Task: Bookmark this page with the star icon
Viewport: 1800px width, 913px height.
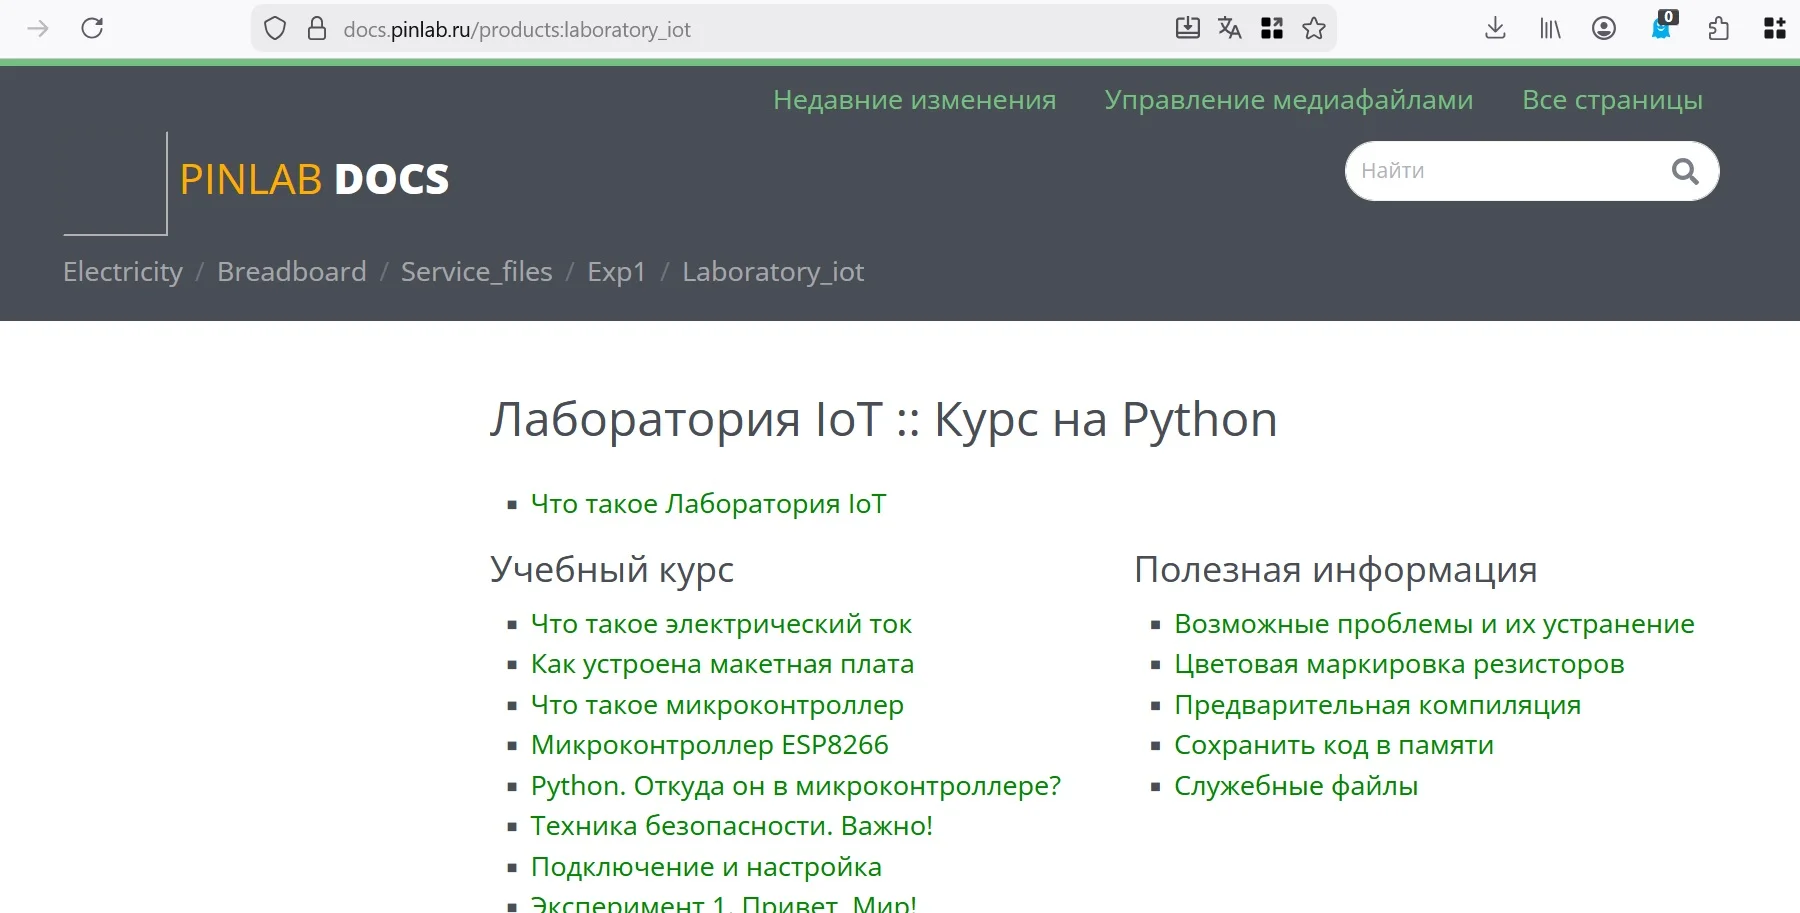Action: (1314, 29)
